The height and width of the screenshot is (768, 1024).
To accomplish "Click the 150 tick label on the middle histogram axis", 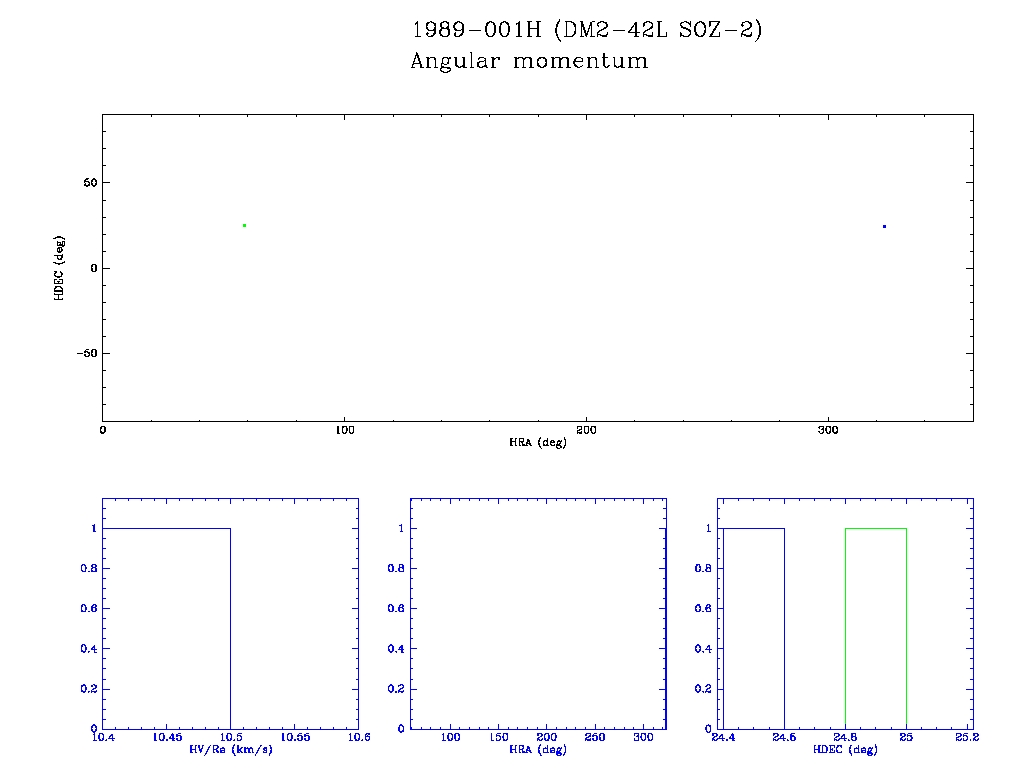I will pyautogui.click(x=499, y=738).
